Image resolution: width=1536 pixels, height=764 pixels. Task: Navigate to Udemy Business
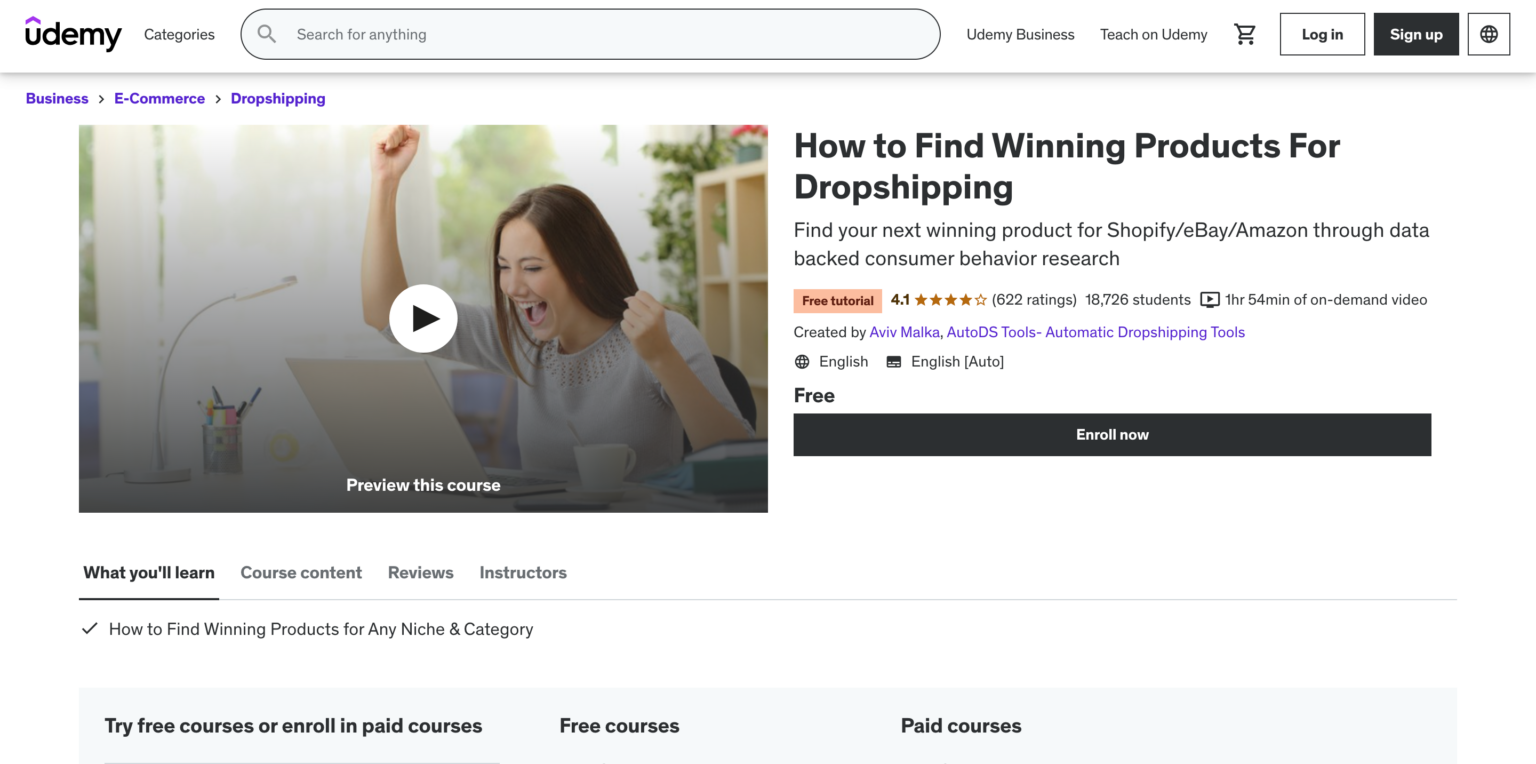(x=1020, y=33)
